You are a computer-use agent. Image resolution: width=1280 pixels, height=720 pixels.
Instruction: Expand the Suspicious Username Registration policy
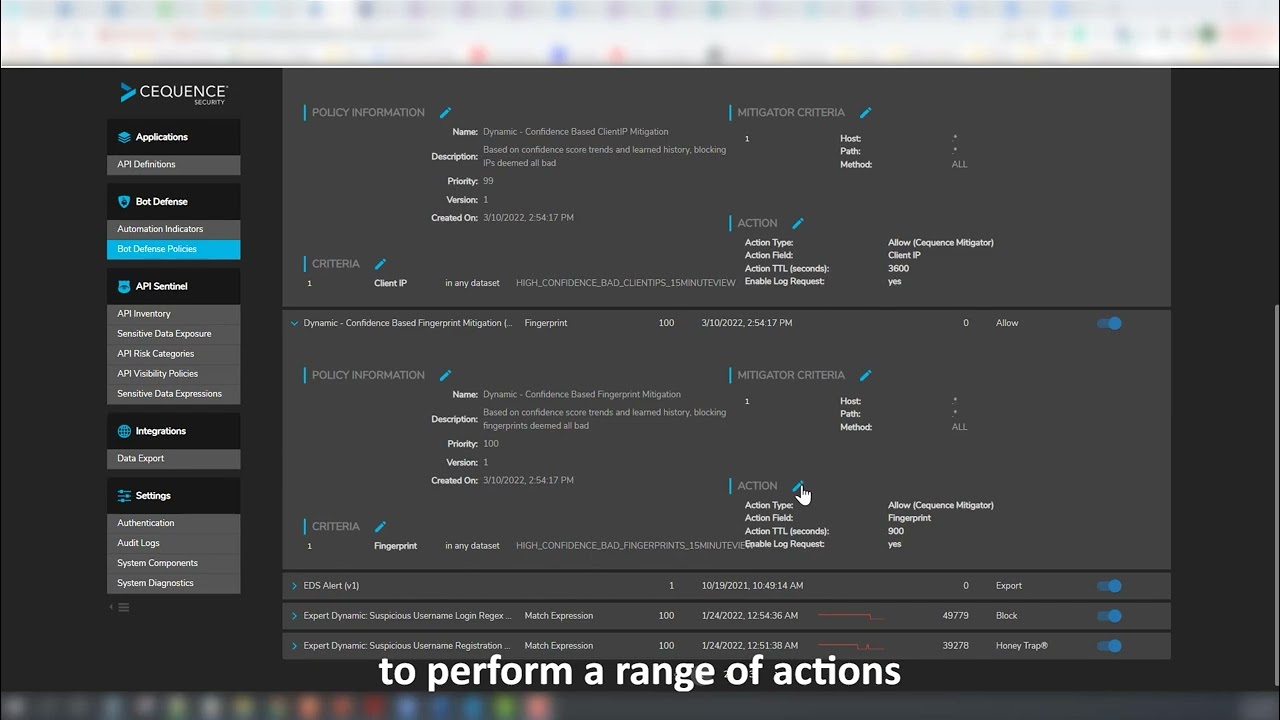click(294, 645)
